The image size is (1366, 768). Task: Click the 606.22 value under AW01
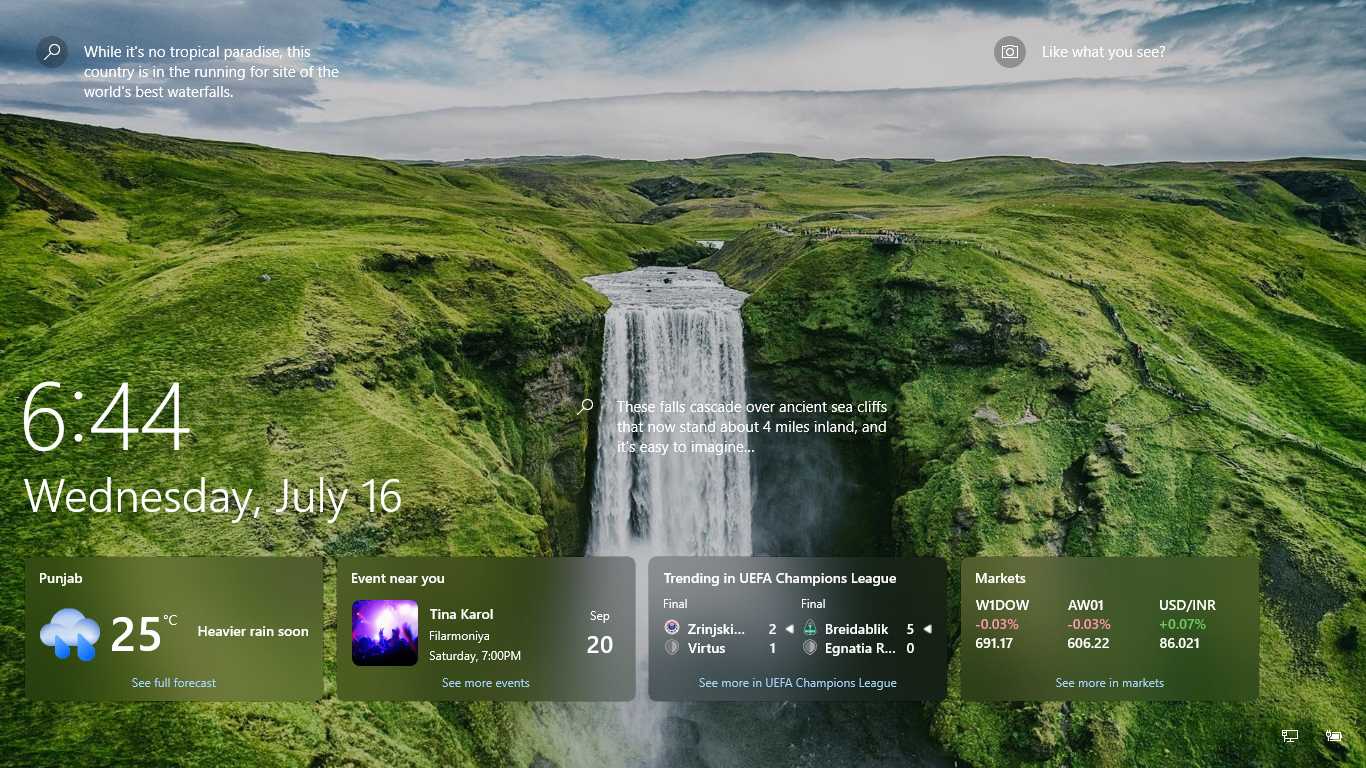tap(1088, 643)
